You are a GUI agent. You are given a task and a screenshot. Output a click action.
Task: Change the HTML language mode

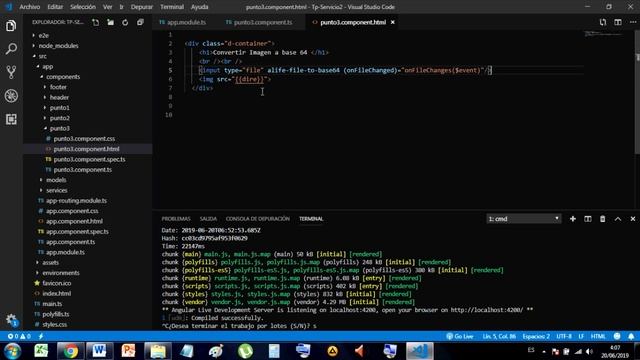pyautogui.click(x=598, y=336)
